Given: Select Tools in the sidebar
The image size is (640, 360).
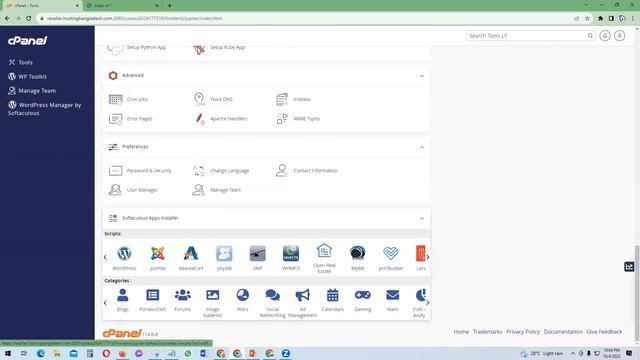Looking at the screenshot, I should pyautogui.click(x=20, y=62).
